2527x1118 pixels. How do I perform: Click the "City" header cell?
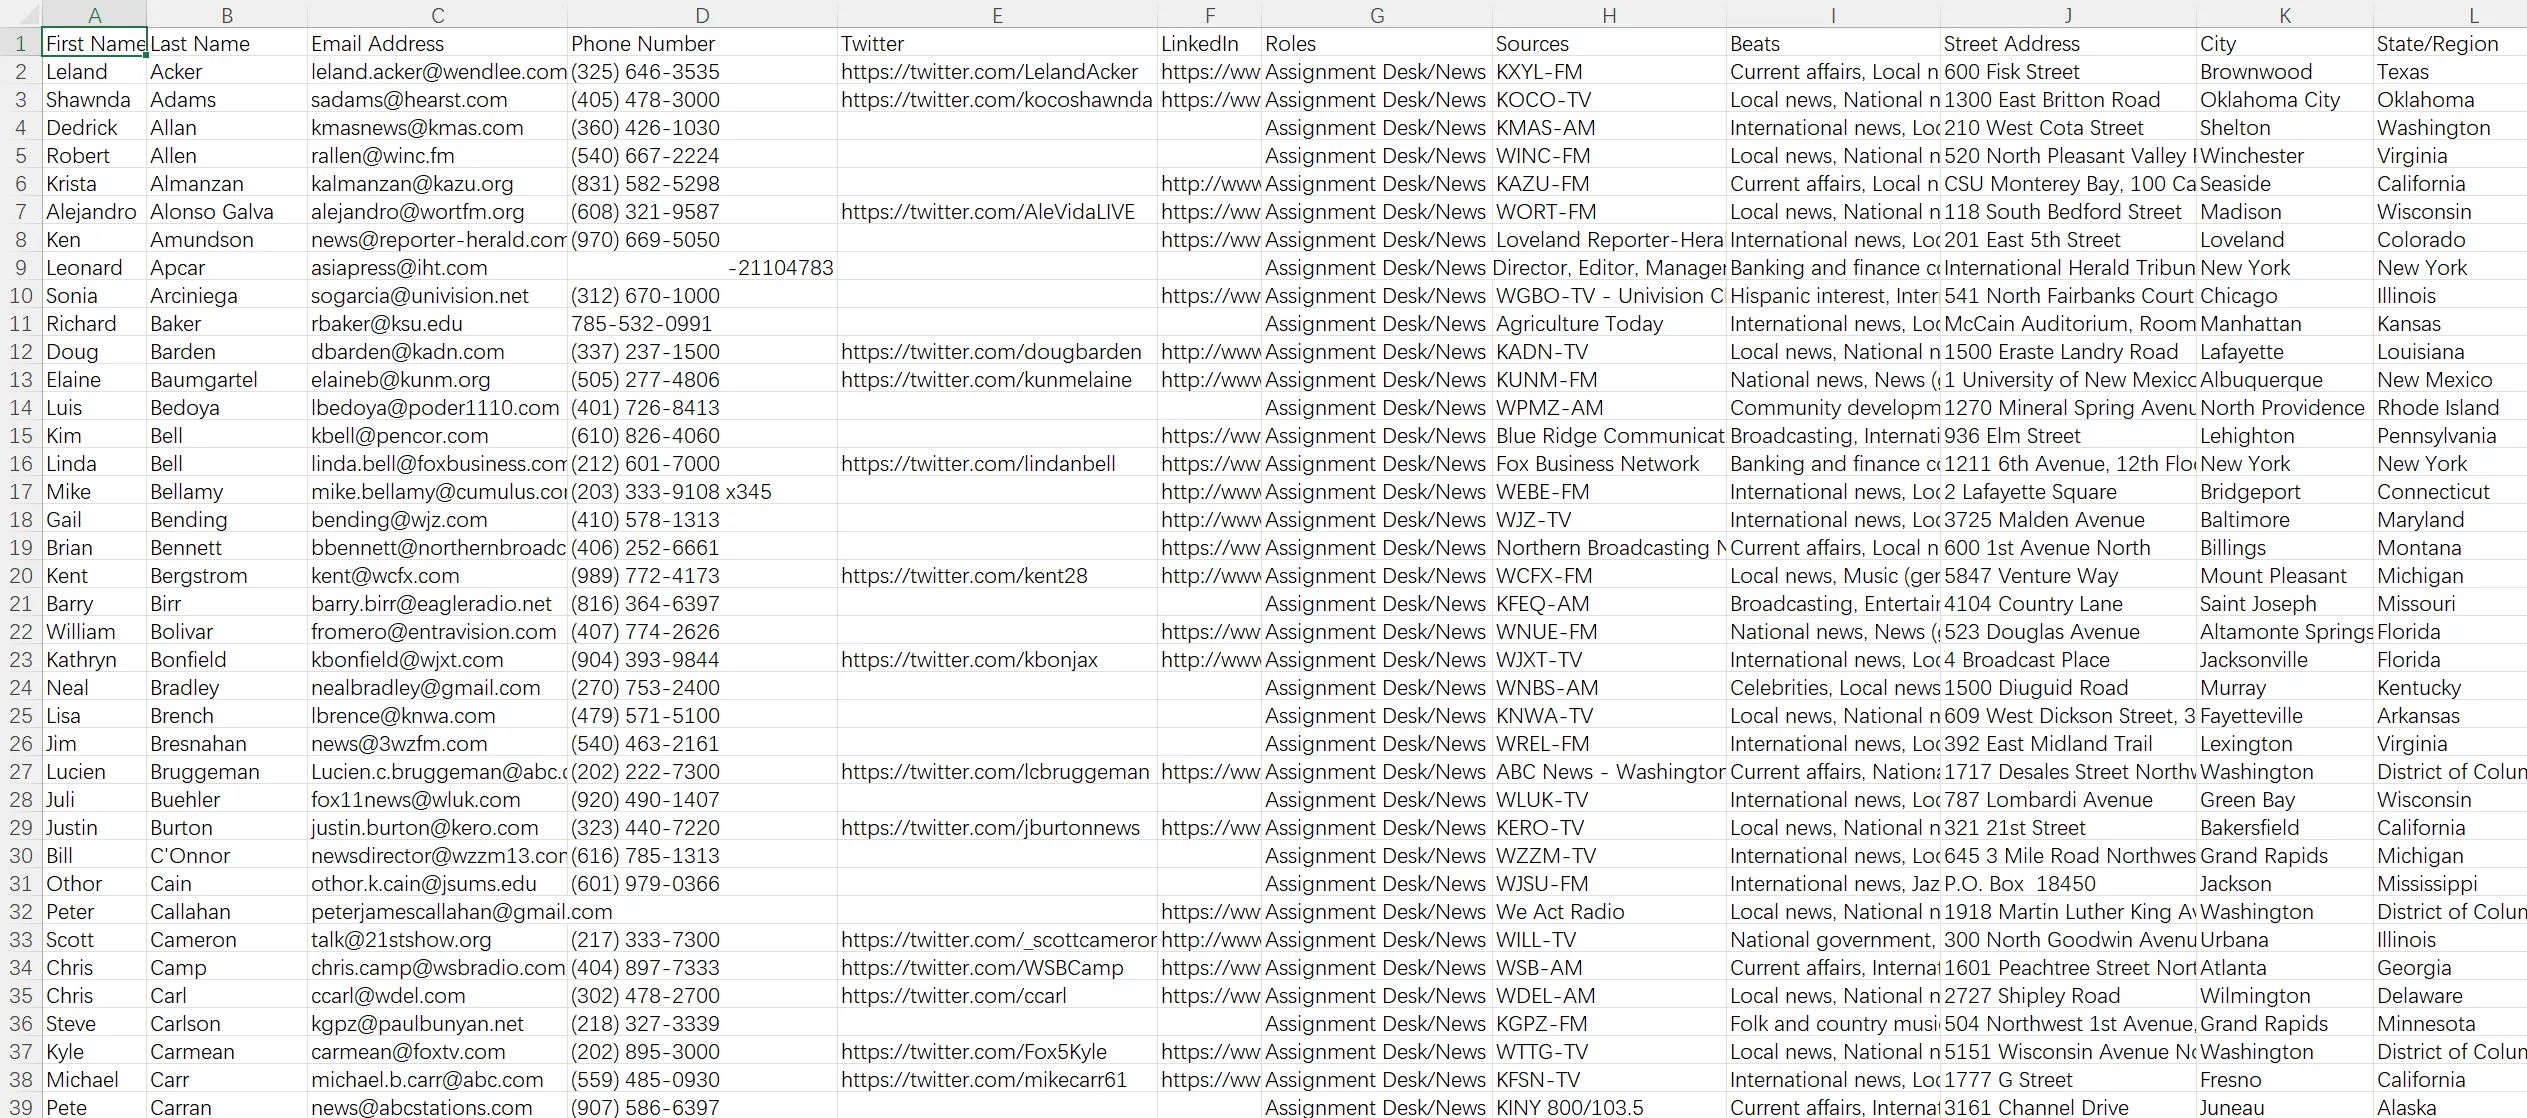coord(2285,44)
